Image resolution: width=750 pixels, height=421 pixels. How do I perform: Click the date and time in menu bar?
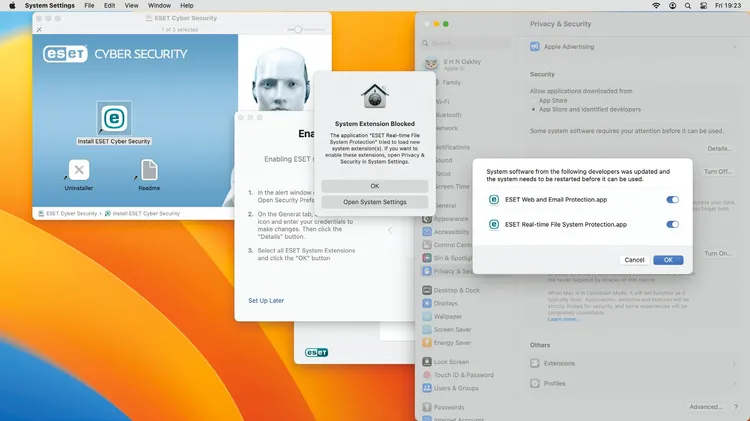tap(728, 6)
